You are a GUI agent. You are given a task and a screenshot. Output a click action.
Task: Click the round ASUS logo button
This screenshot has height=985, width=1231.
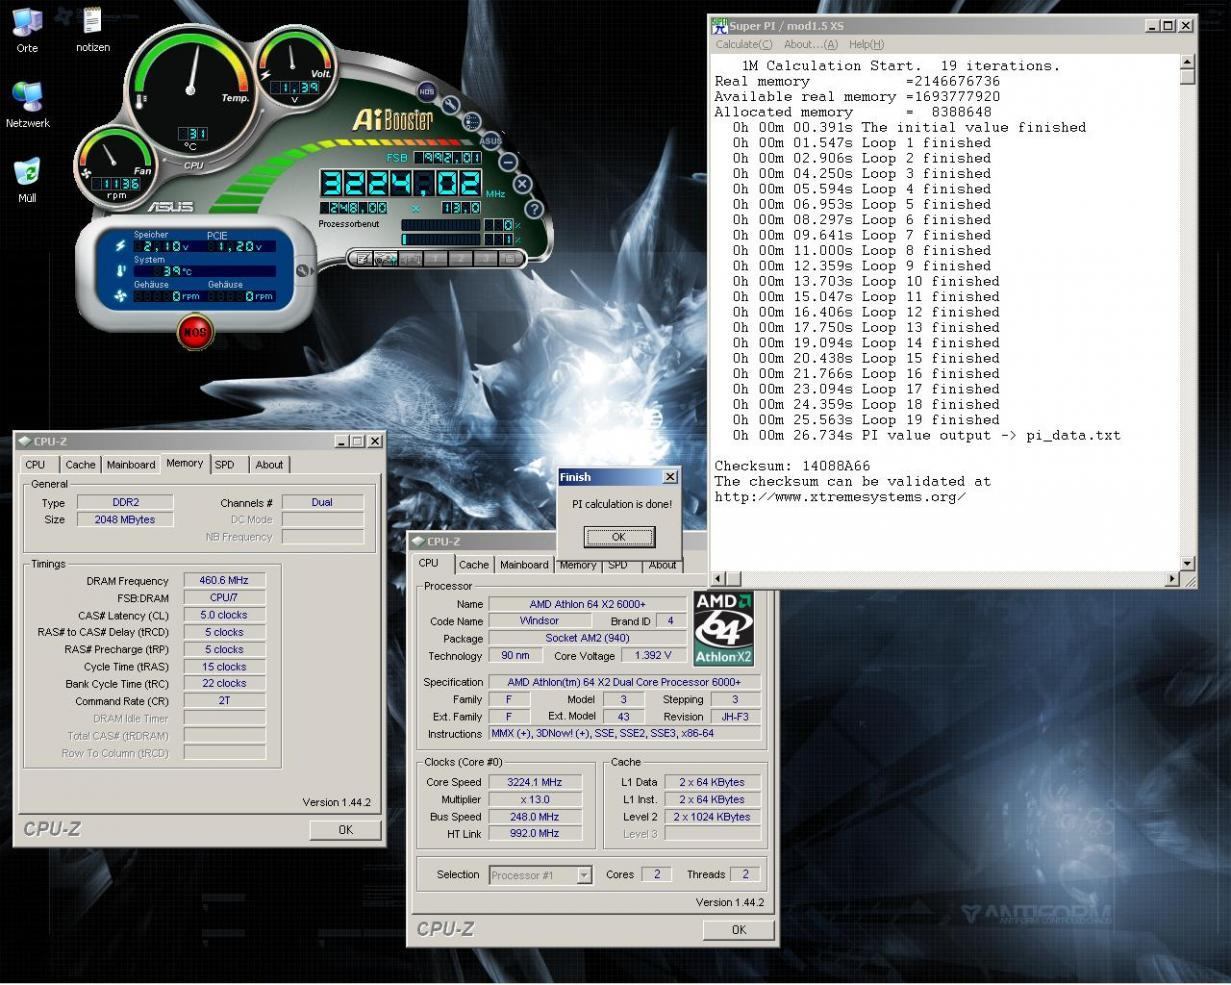pos(491,141)
